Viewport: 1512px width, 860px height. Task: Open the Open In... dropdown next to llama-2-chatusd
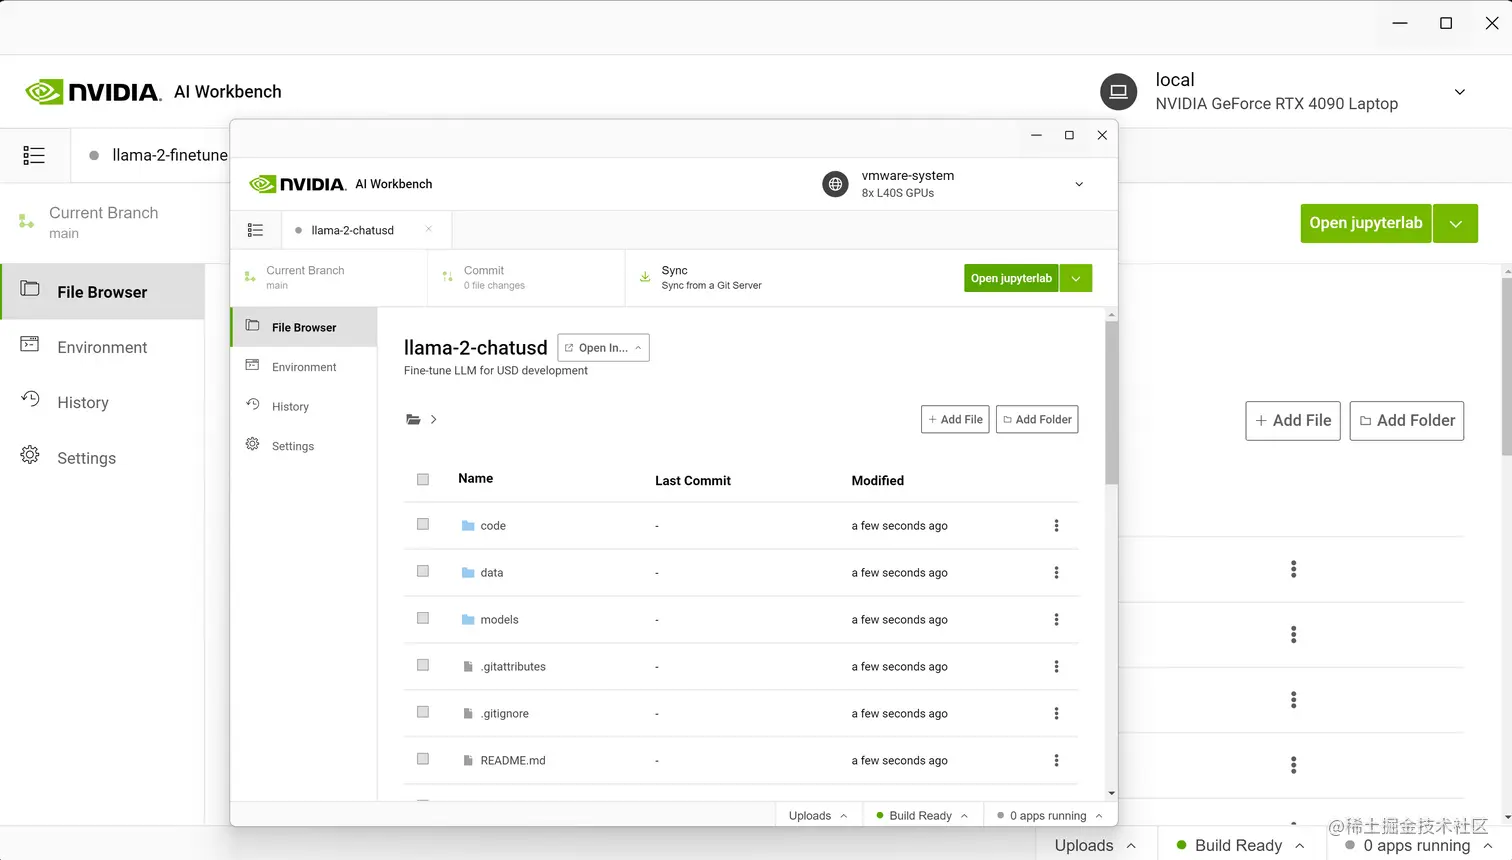point(603,347)
